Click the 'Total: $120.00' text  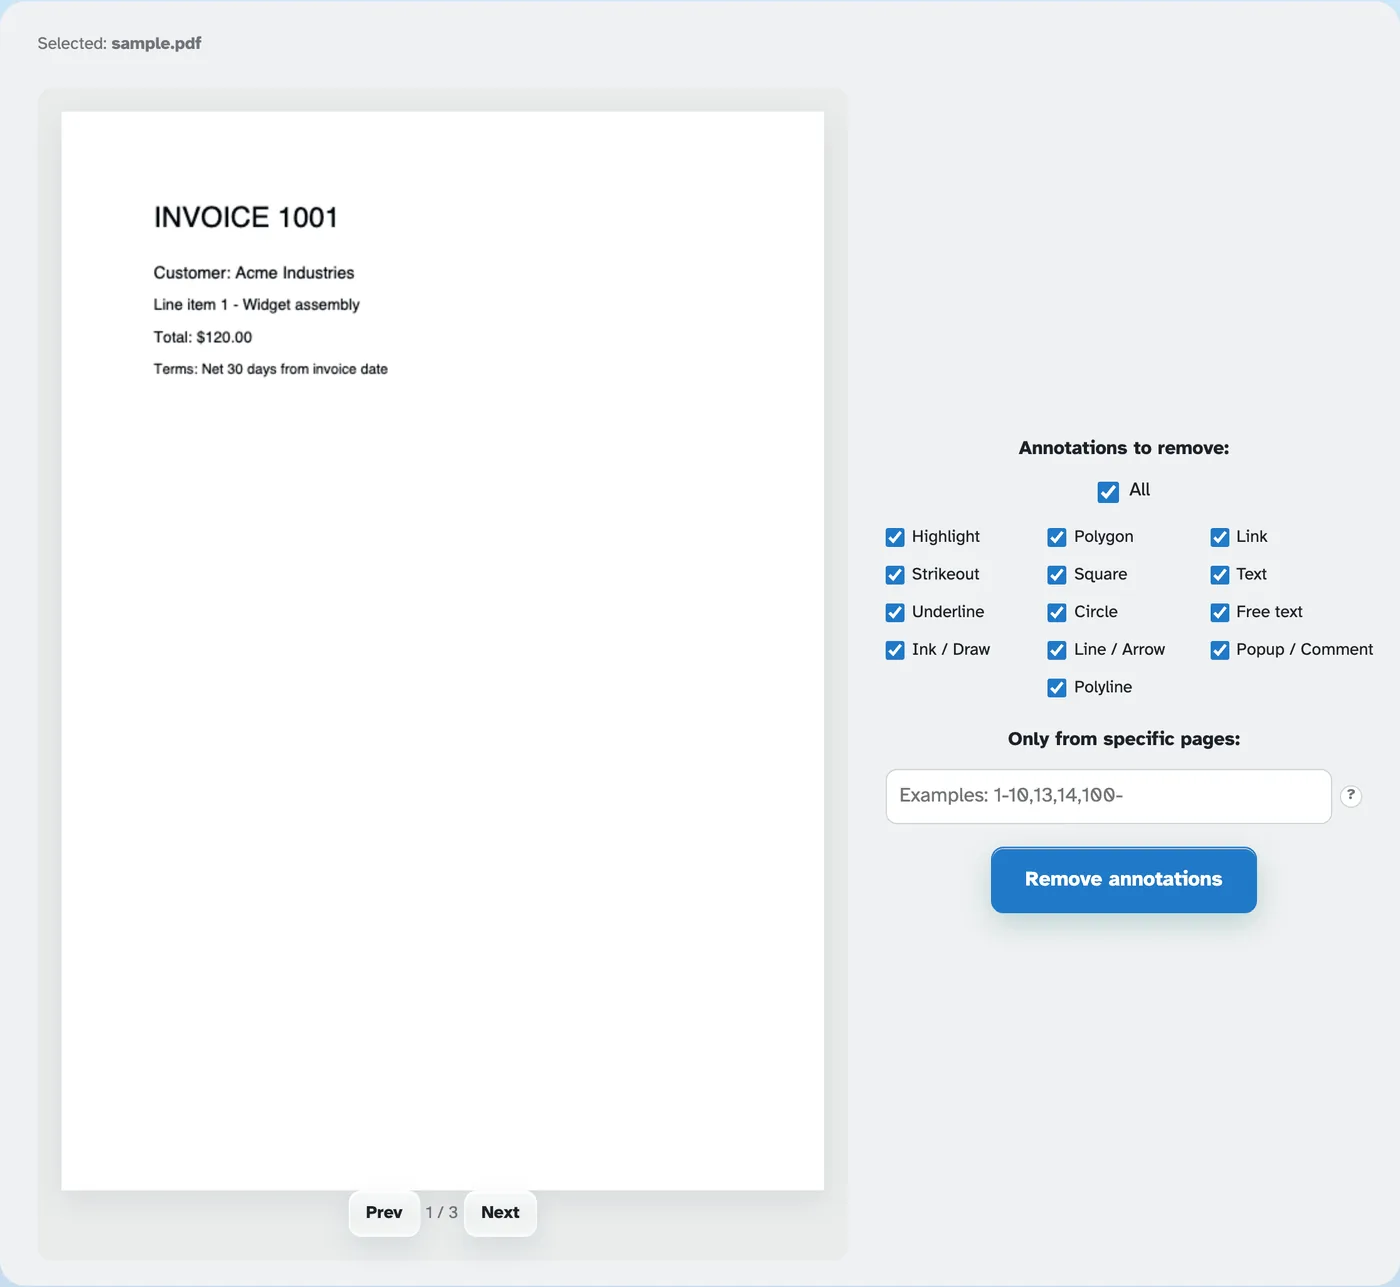click(x=203, y=337)
